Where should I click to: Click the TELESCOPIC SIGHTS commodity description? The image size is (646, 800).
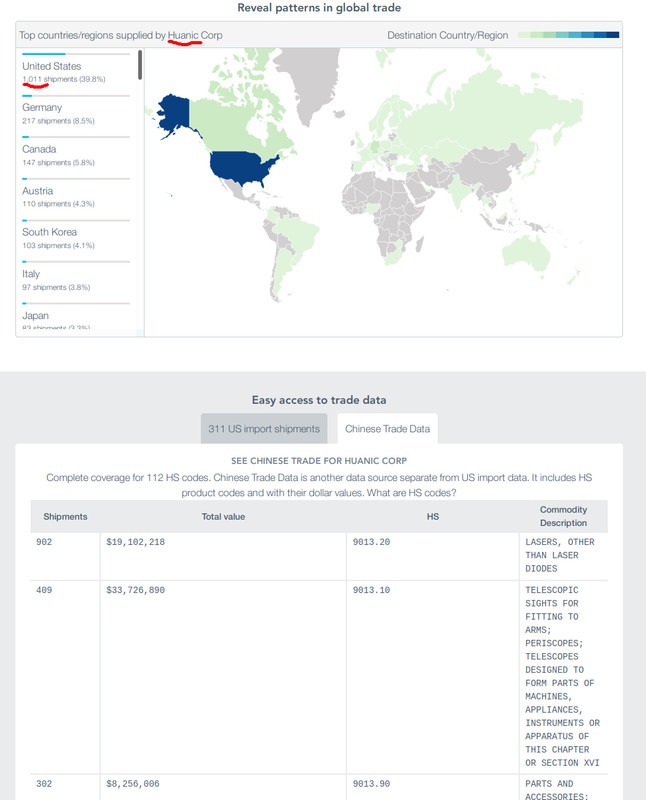pyautogui.click(x=562, y=676)
